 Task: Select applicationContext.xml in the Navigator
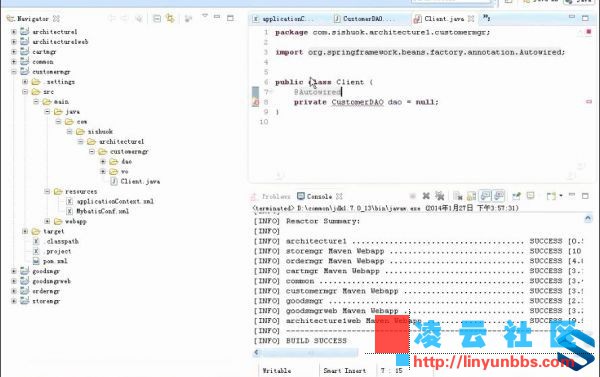point(115,201)
